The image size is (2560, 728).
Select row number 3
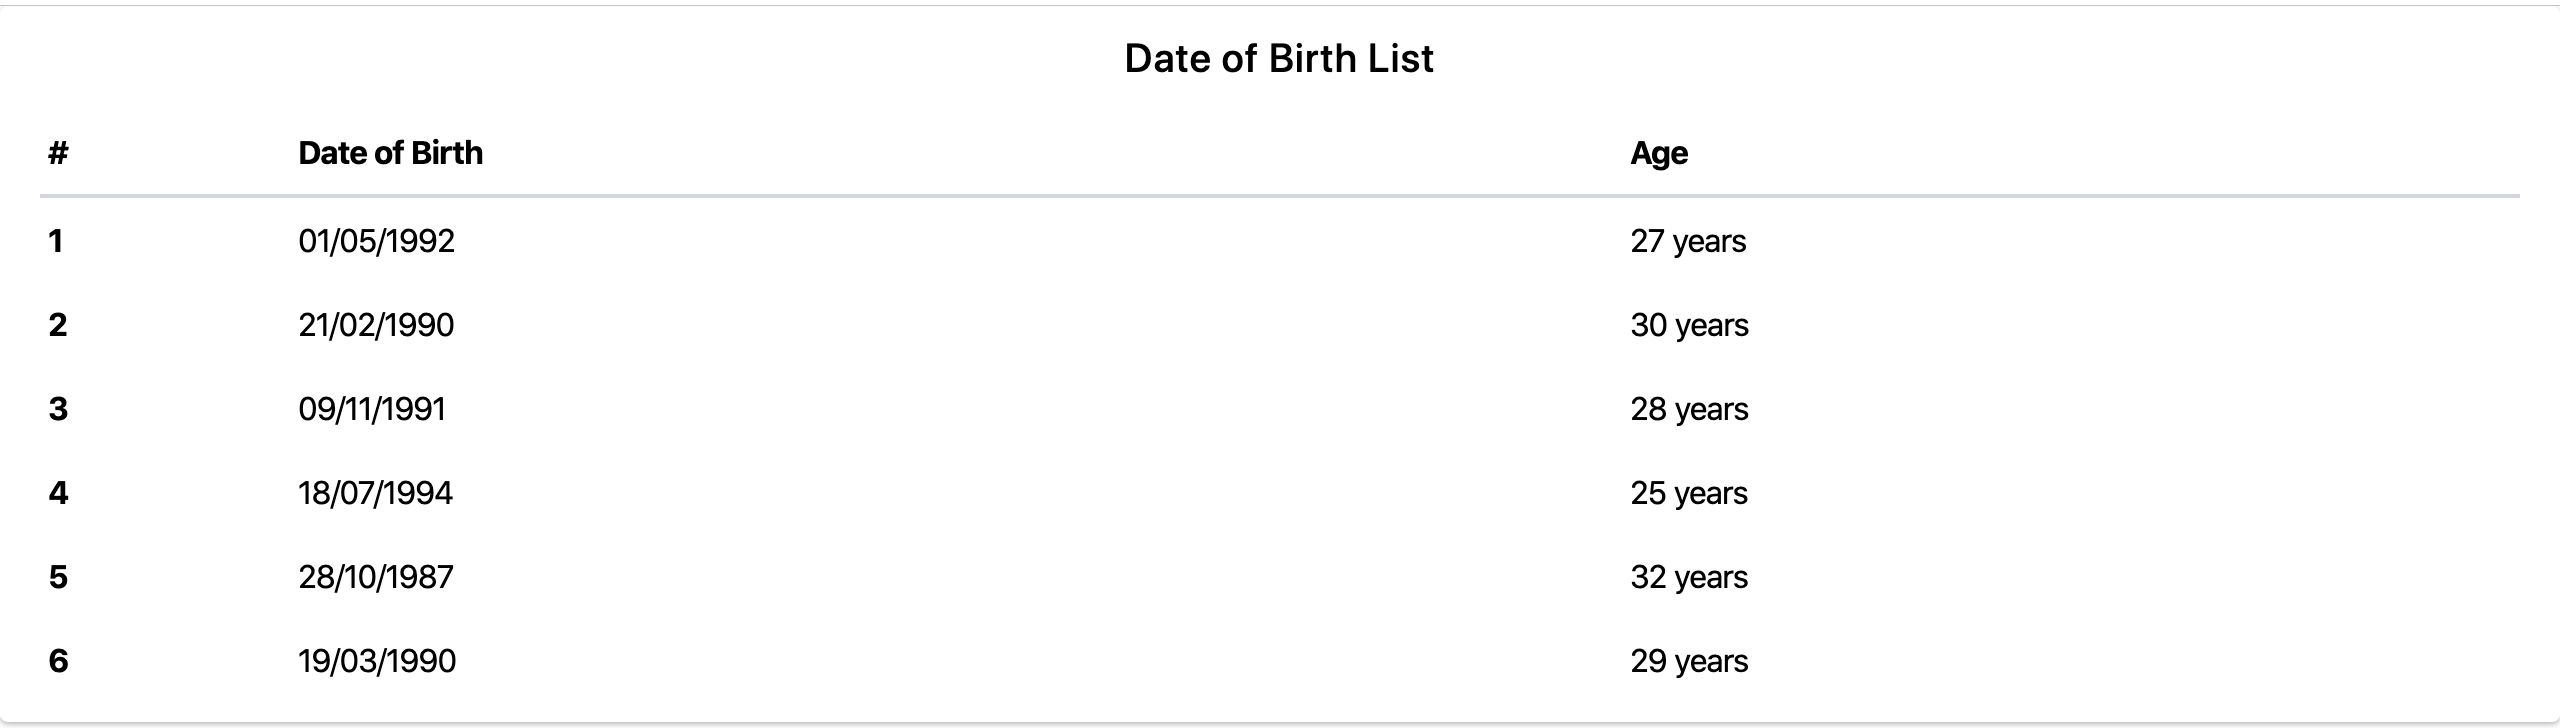point(58,409)
